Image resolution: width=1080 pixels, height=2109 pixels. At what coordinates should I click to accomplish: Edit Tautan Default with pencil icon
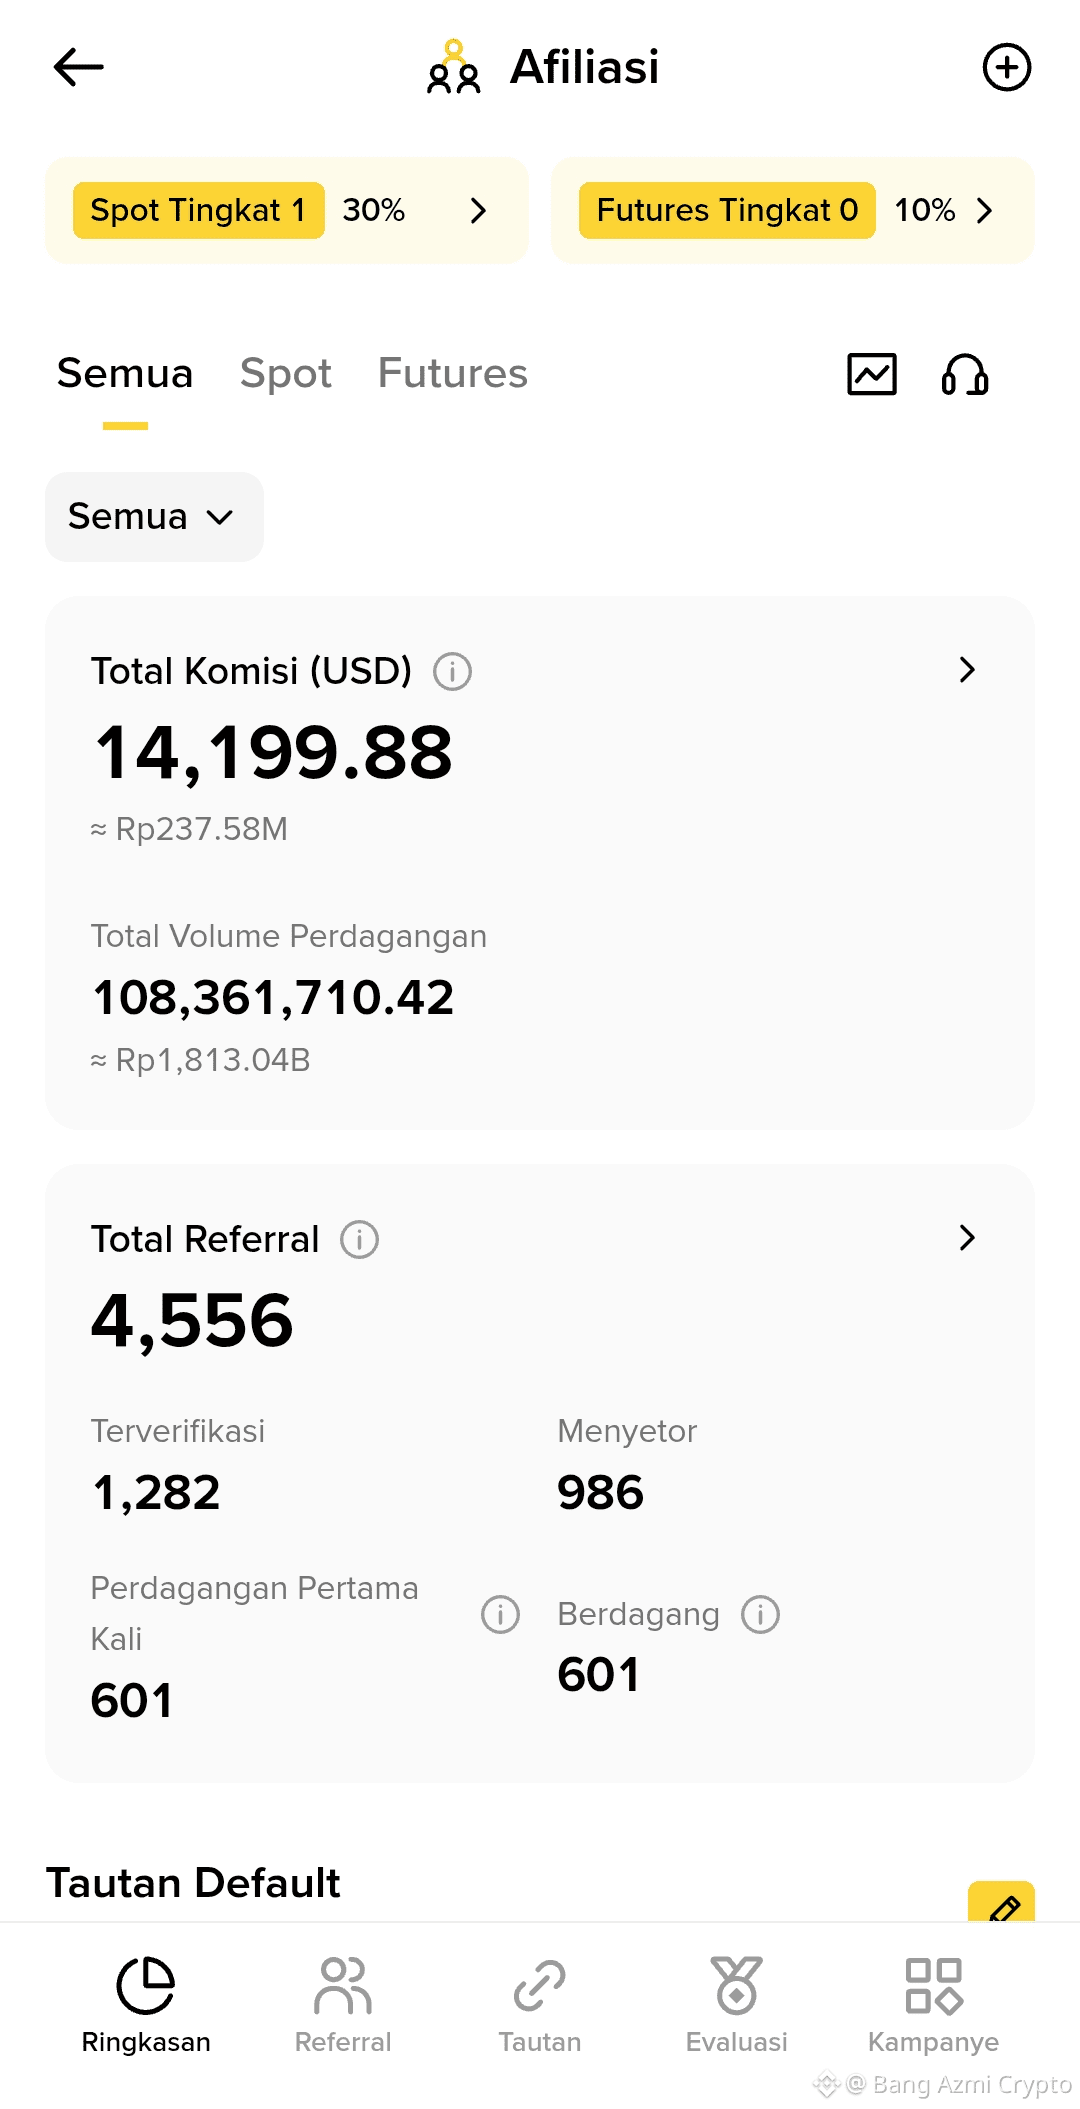tap(1002, 1903)
